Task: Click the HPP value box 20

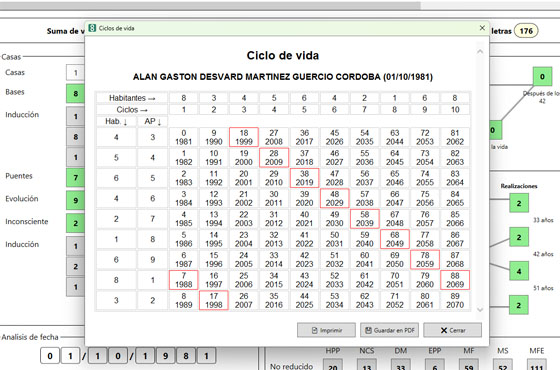Action: [332, 365]
